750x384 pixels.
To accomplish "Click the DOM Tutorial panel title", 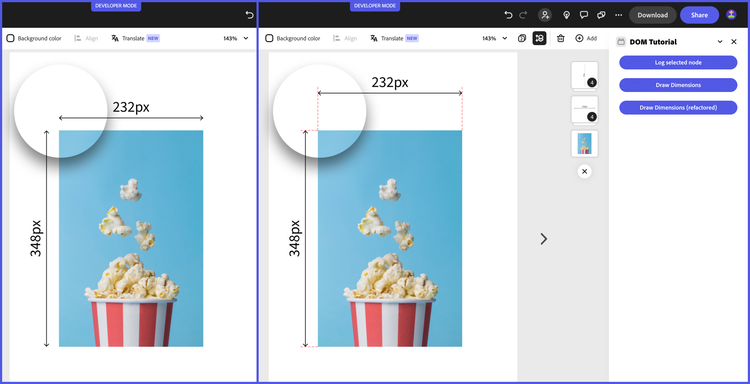I will click(653, 42).
